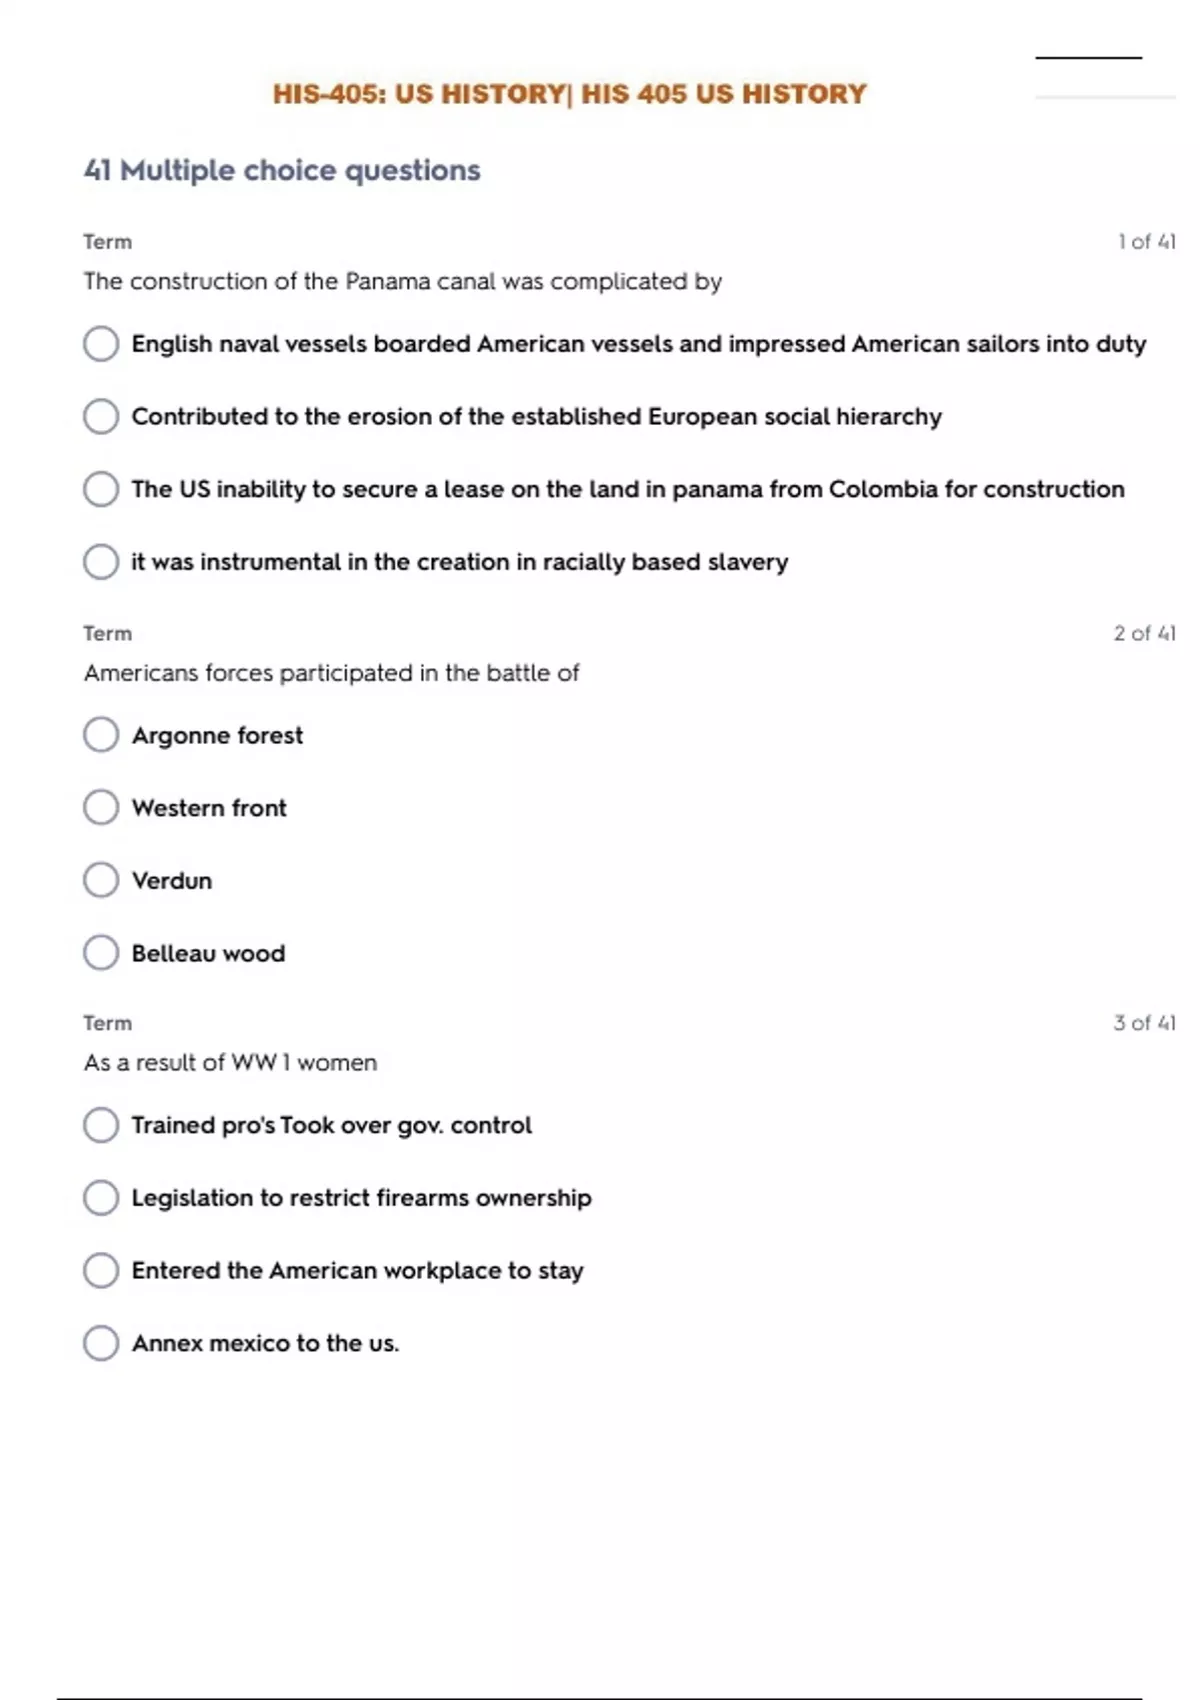Click the American forces battle question text
The image size is (1200, 1700).
[331, 673]
